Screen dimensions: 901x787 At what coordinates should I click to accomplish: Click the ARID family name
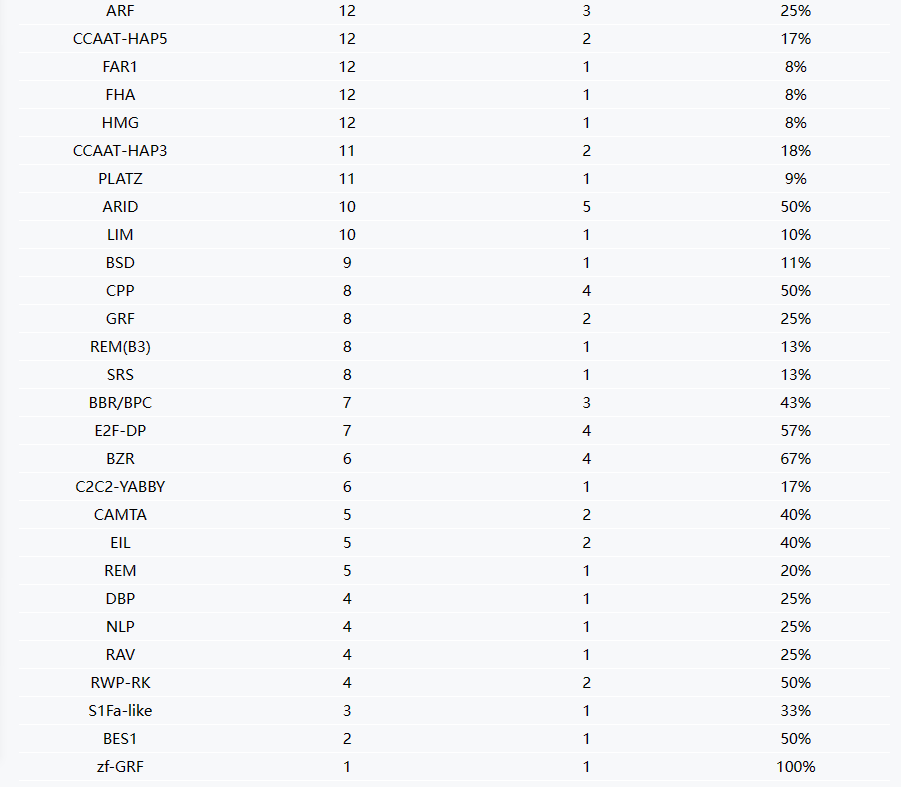120,207
